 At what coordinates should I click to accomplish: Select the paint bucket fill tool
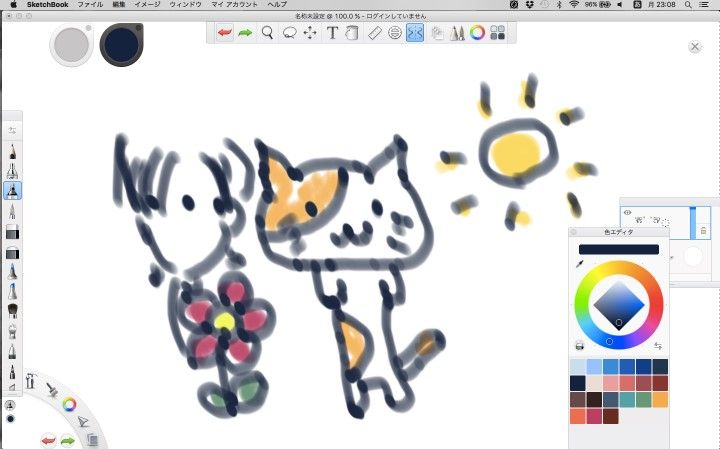[x=352, y=33]
